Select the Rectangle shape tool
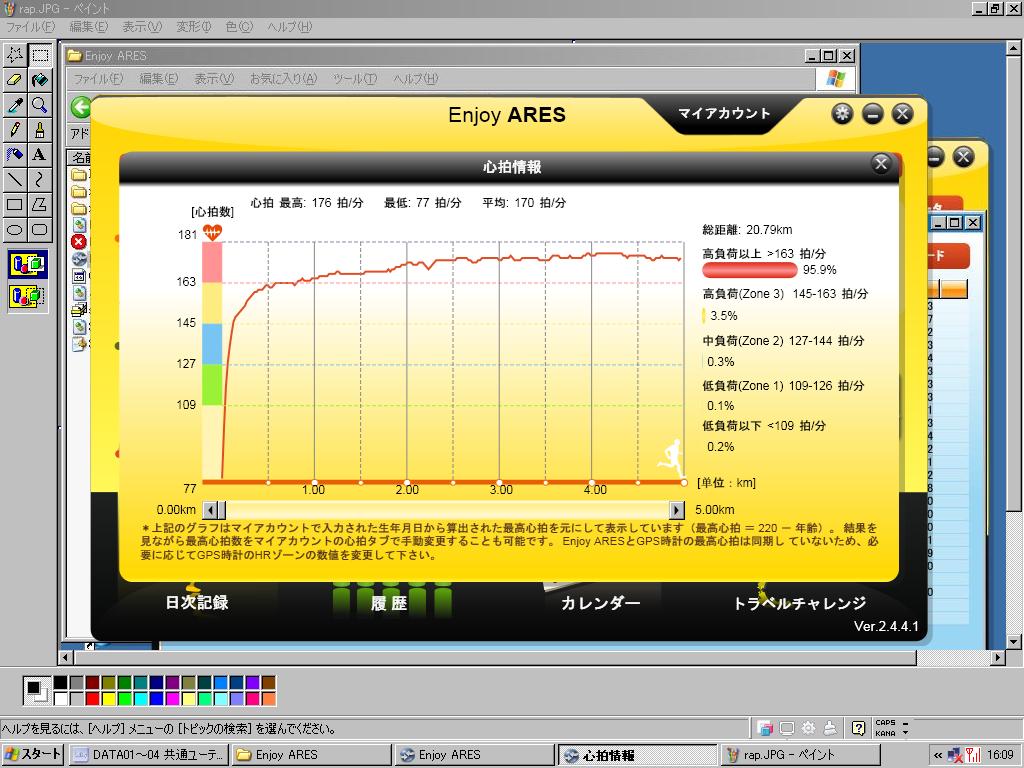1024x768 pixels. point(15,204)
